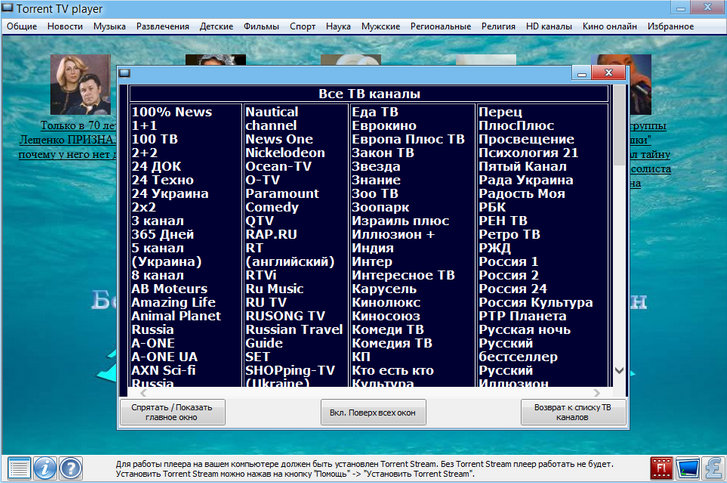The height and width of the screenshot is (483, 727).
Task: Select the Развлечения menu item
Action: click(x=163, y=26)
